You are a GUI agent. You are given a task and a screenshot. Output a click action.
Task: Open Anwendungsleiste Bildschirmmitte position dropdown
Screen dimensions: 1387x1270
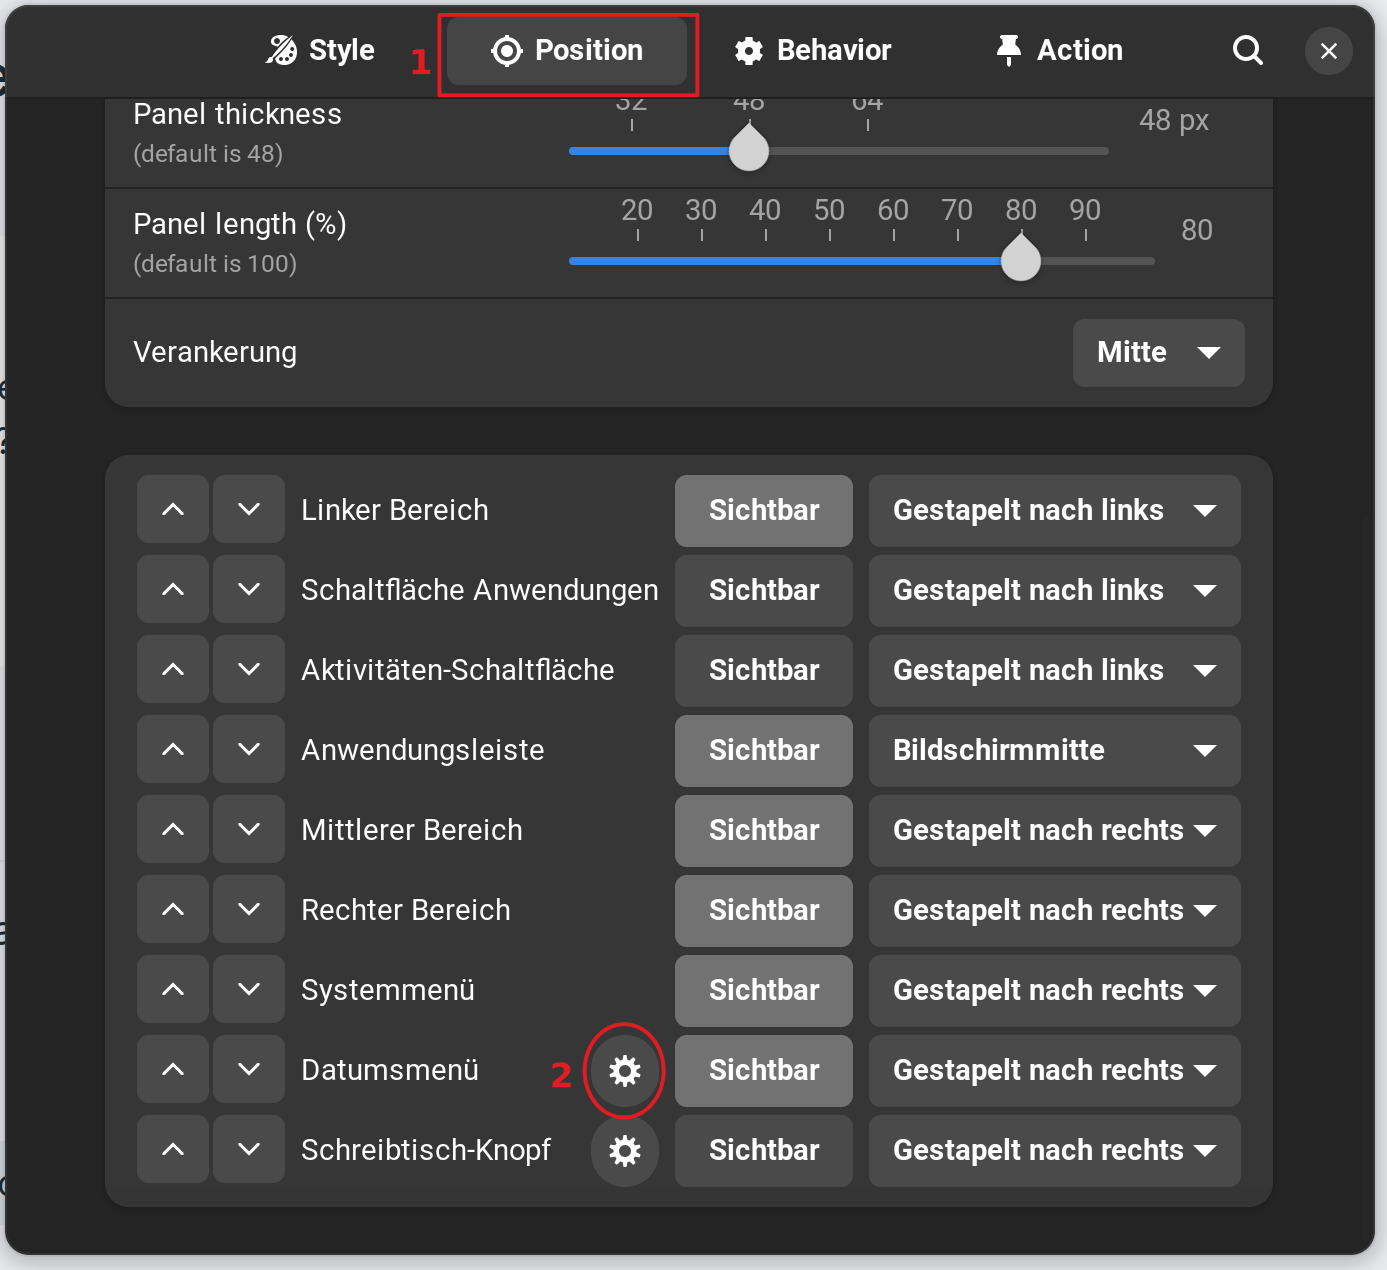(x=1054, y=750)
